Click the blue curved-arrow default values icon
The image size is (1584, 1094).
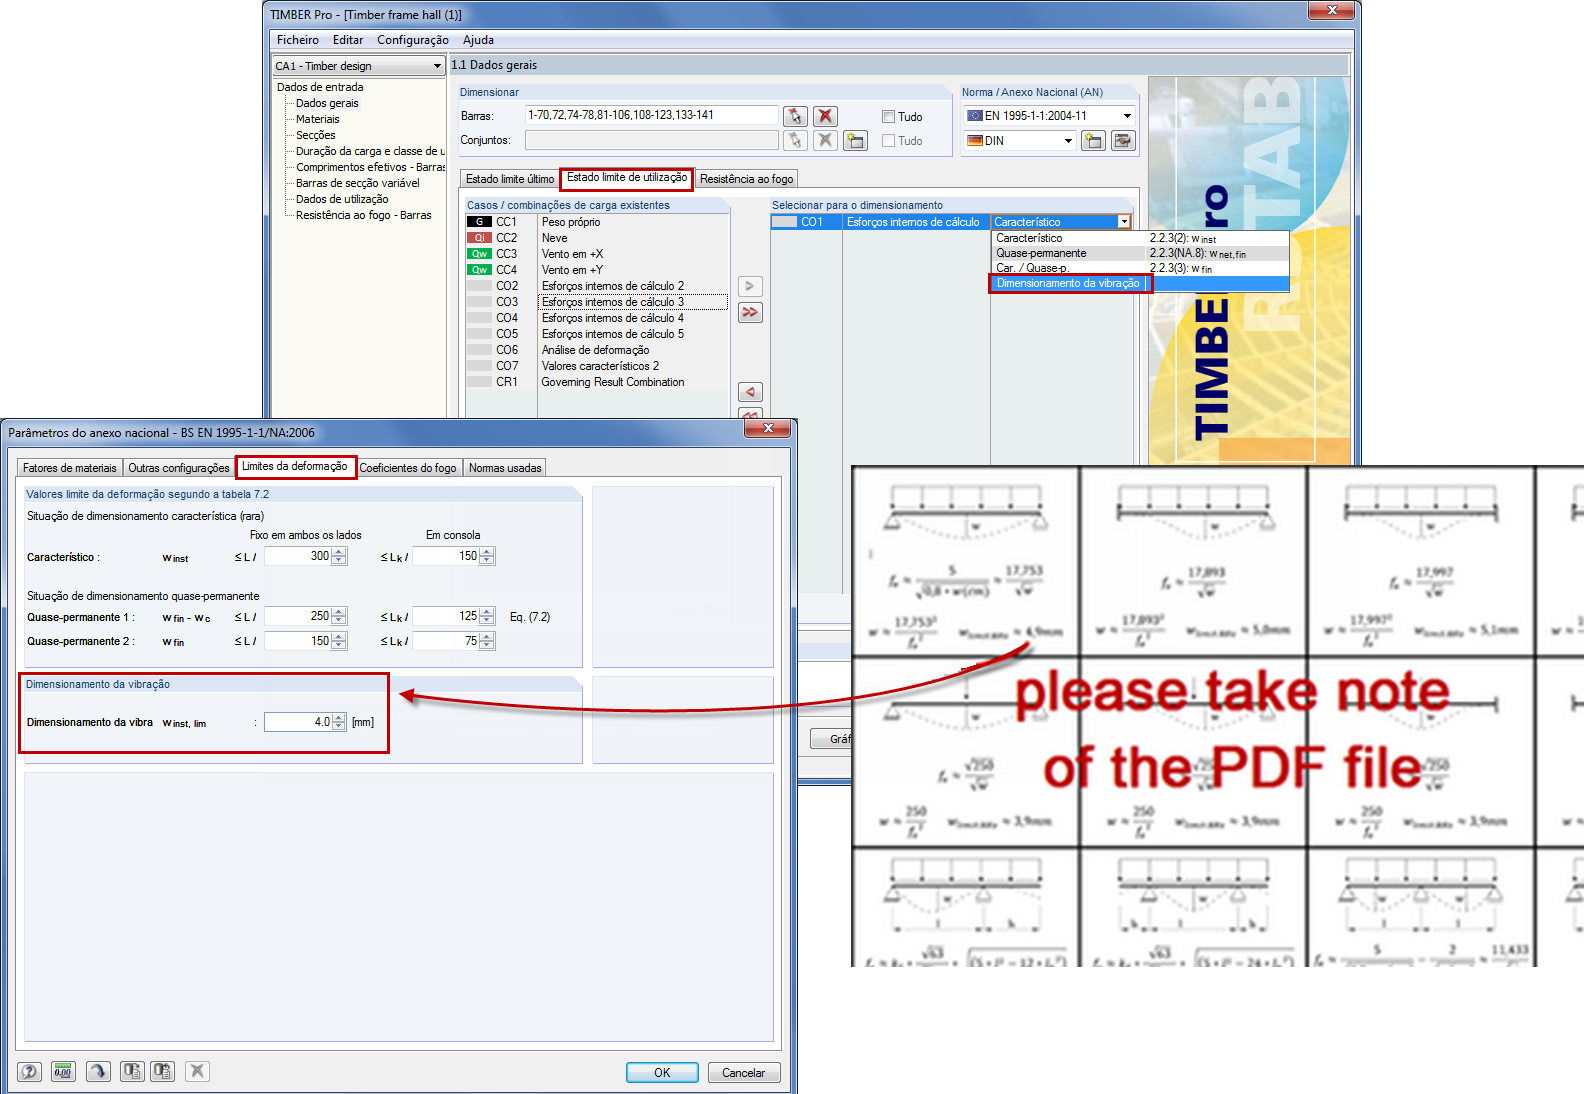pos(97,1071)
